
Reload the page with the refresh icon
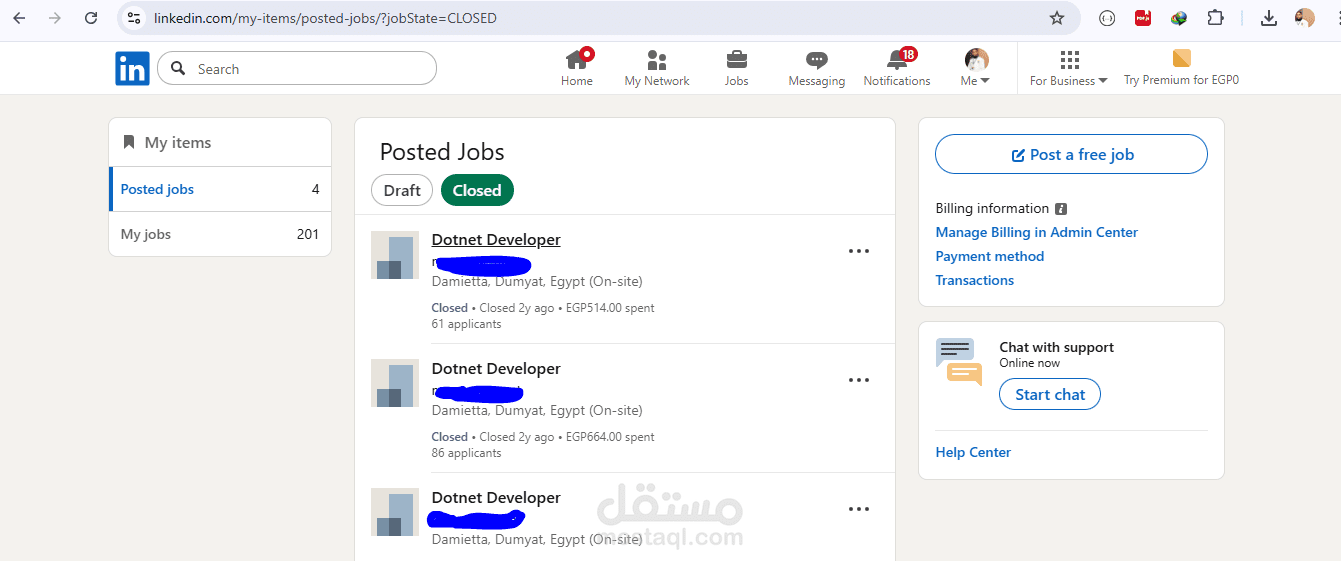pos(91,18)
